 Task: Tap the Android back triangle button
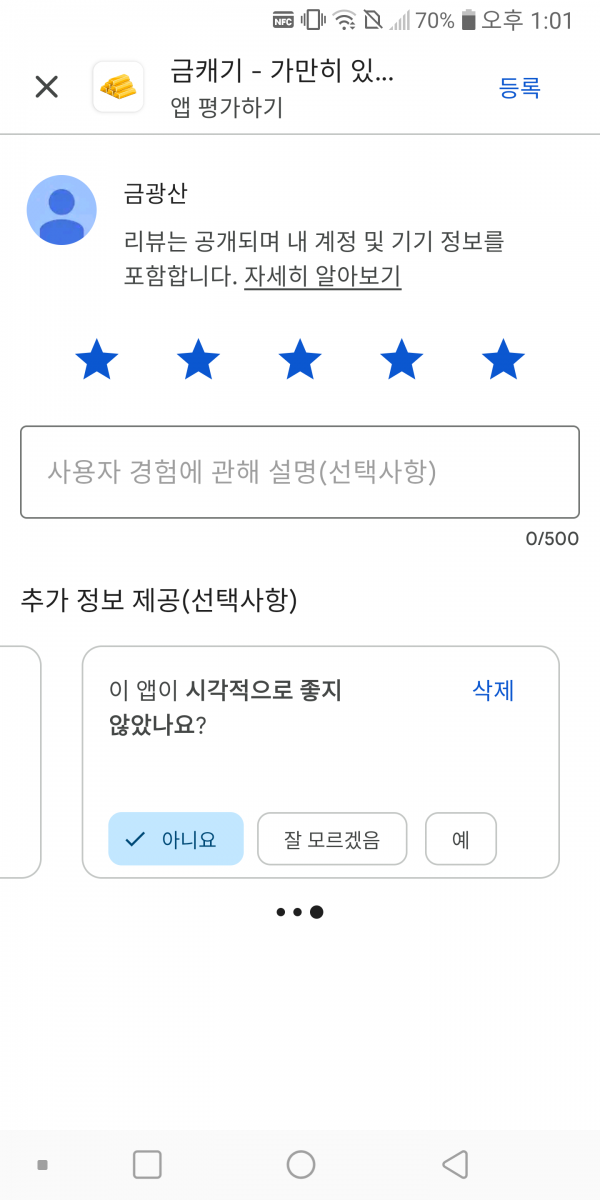455,1164
